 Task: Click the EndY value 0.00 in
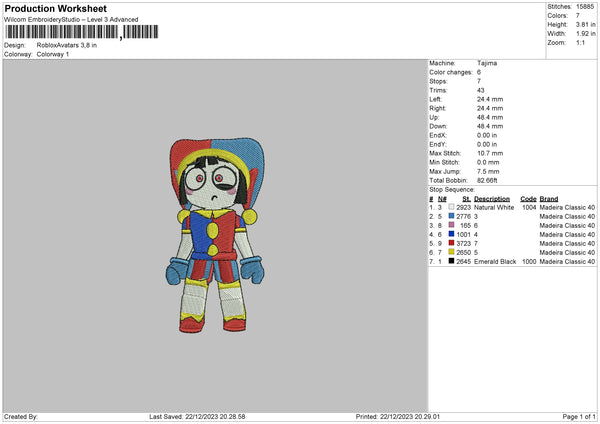487,145
